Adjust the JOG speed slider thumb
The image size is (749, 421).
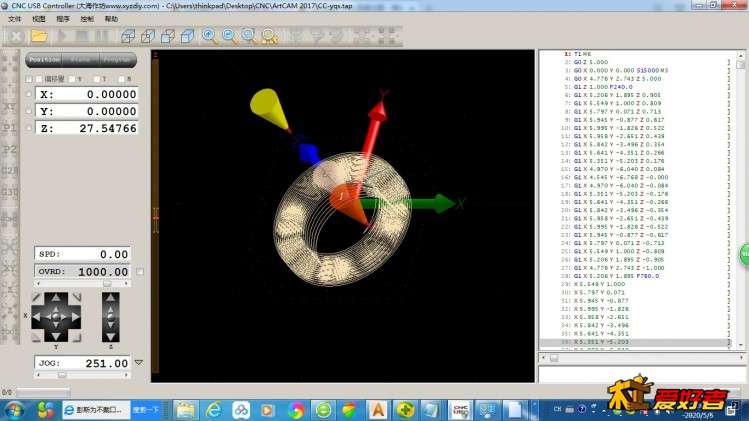point(62,375)
